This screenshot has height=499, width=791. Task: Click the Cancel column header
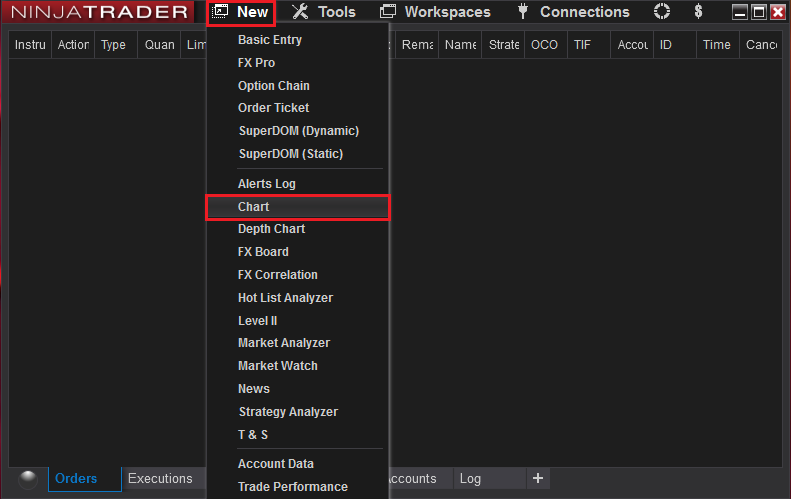pos(761,45)
